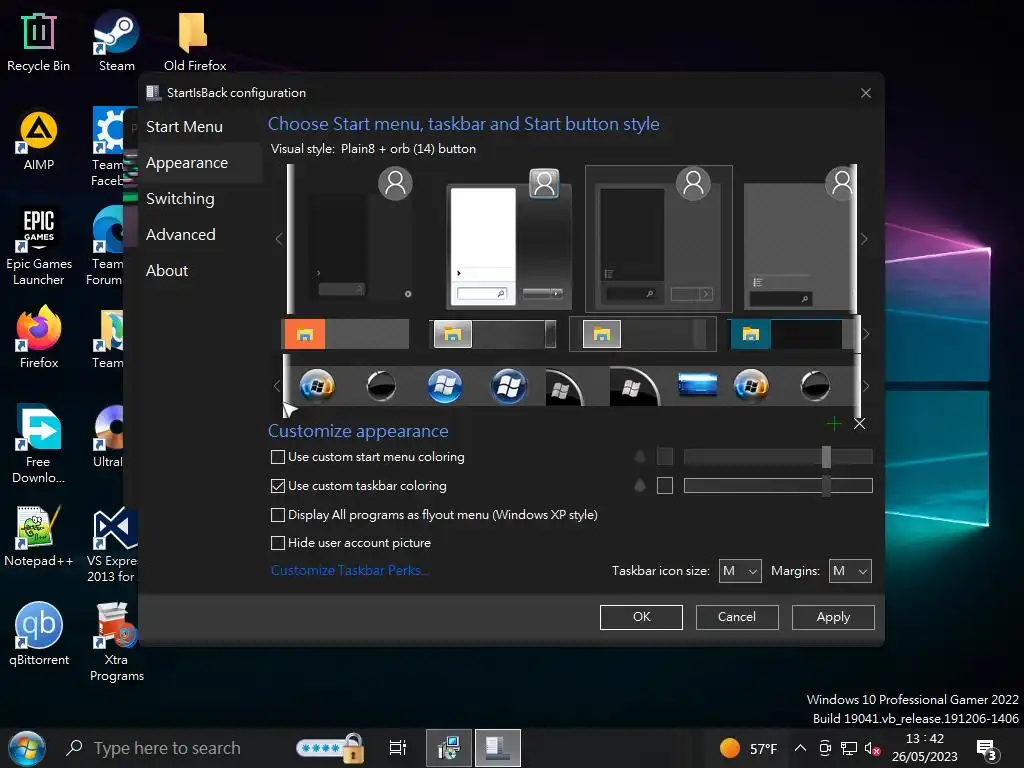Apply the configuration changes

coord(833,617)
